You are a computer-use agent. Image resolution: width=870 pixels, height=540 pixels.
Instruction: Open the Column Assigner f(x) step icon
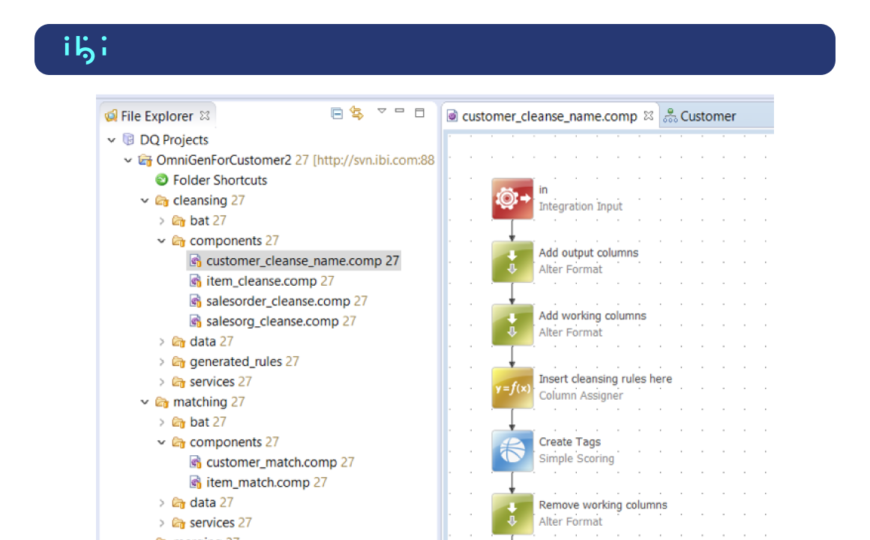pyautogui.click(x=512, y=388)
